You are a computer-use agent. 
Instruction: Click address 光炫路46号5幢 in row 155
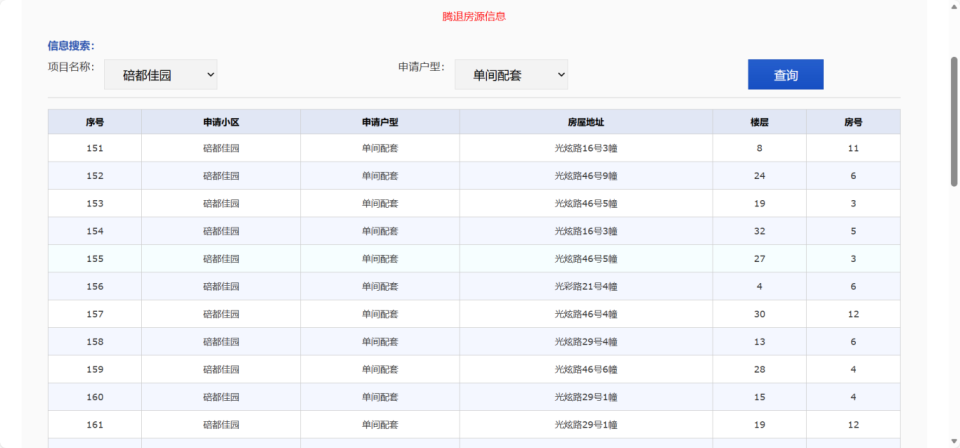[x=586, y=259]
